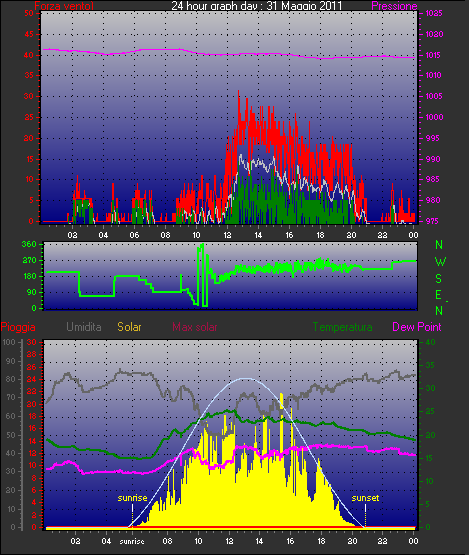Click the yellow 'sunset' marker label
The image size is (469, 555).
(365, 498)
